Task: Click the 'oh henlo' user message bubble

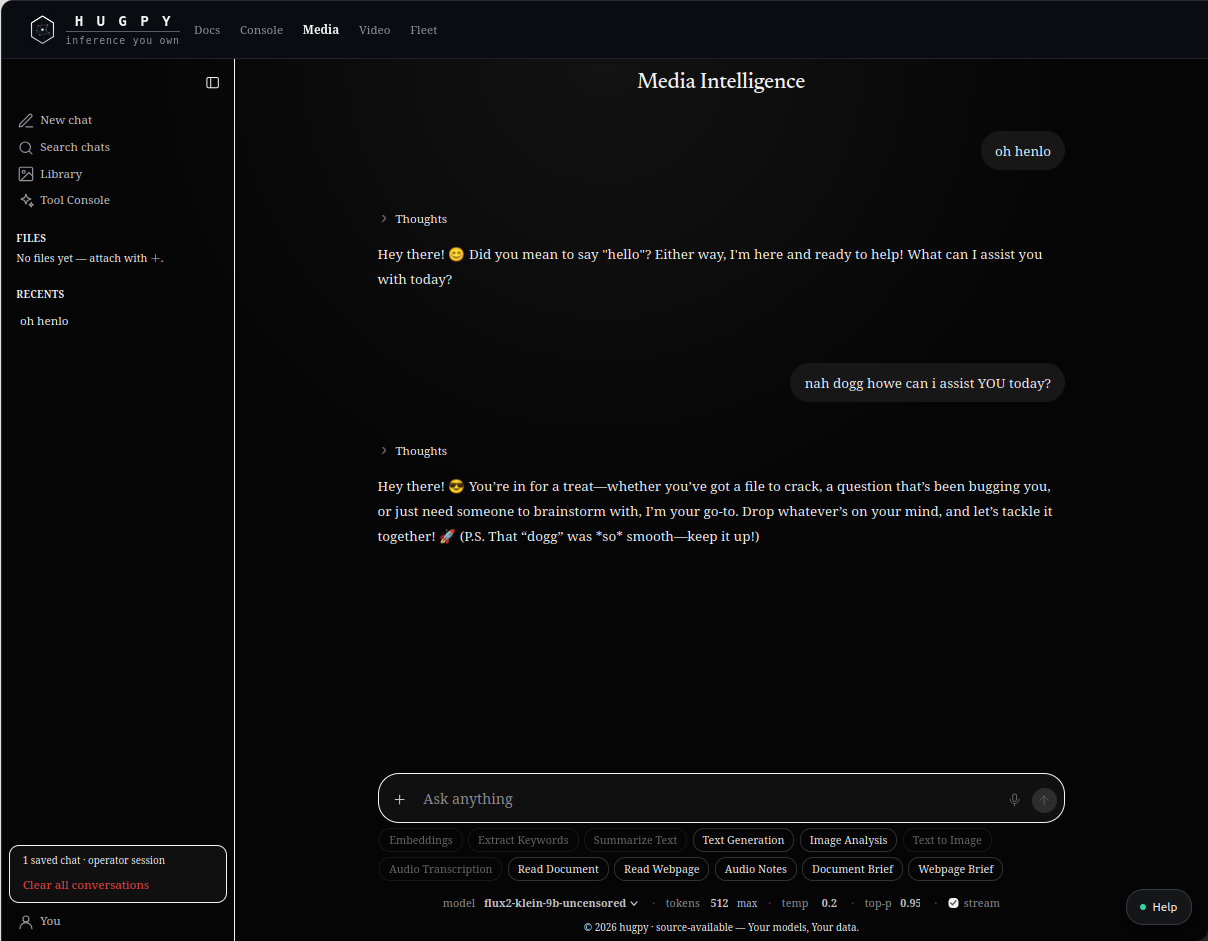Action: coord(1023,151)
